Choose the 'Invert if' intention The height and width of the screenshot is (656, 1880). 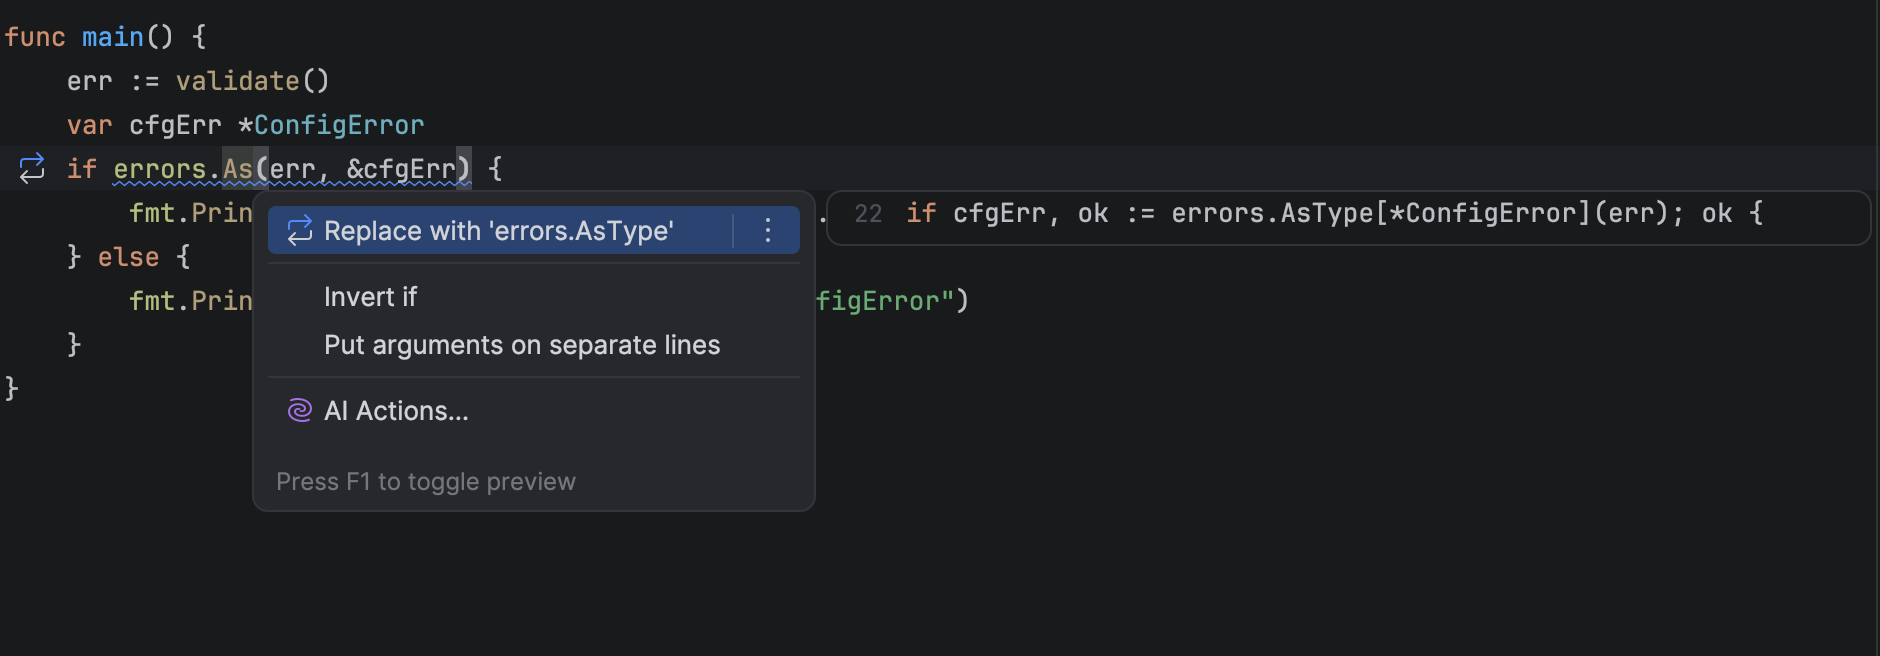click(370, 297)
